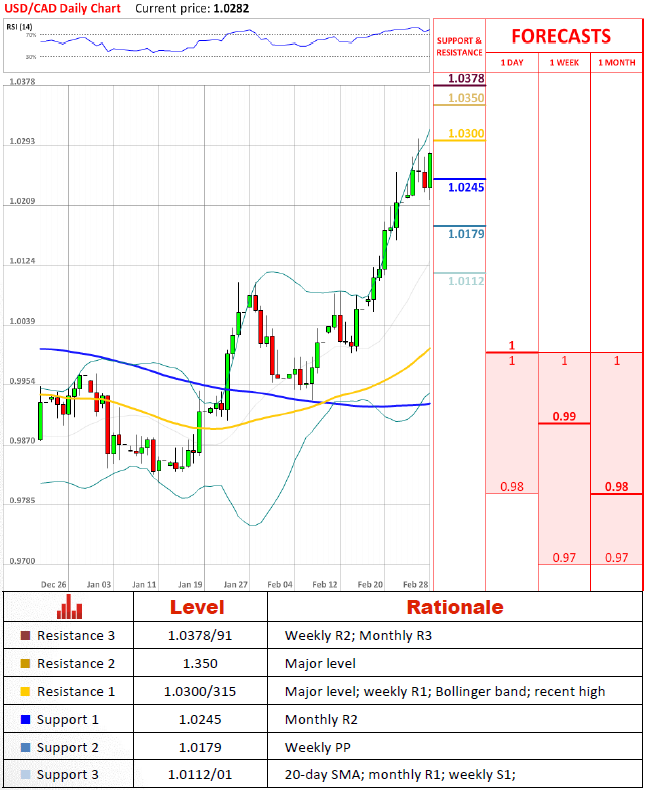646x790 pixels.
Task: Click the 1.0378 resistance level marker
Action: (466, 78)
